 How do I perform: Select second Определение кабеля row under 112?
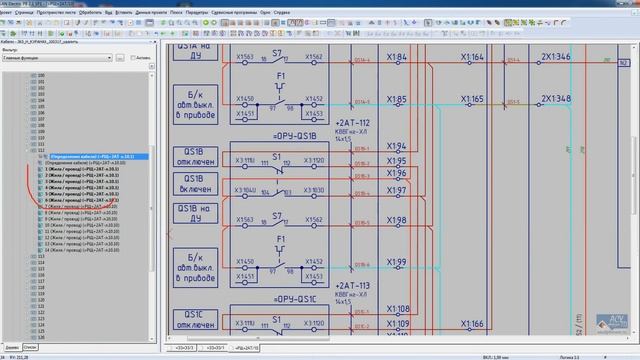point(85,163)
